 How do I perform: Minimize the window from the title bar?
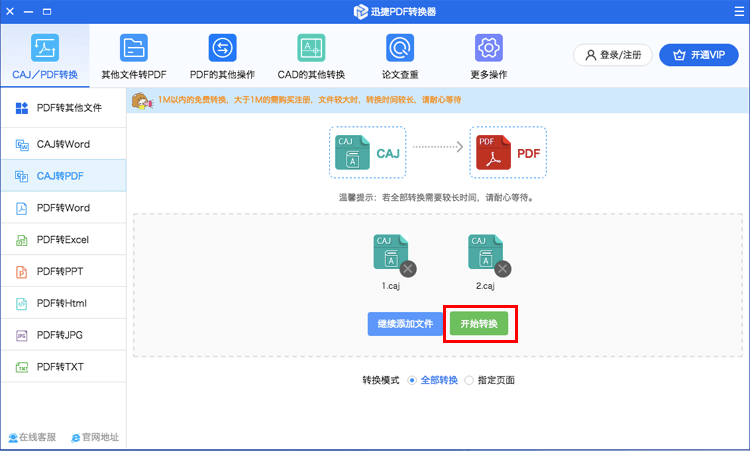click(28, 11)
